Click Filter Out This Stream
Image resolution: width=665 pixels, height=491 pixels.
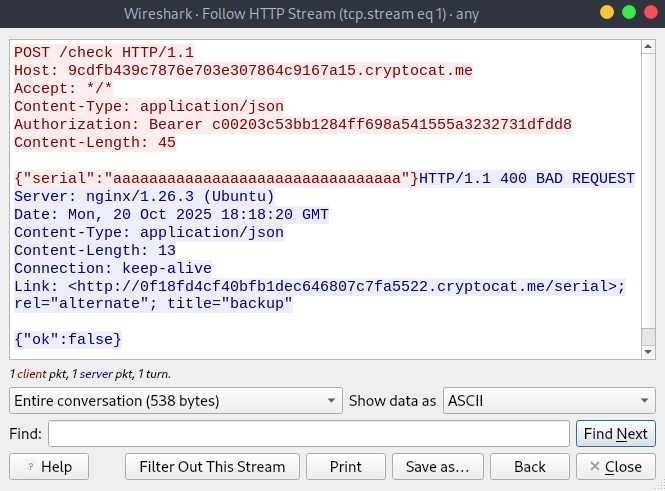(x=212, y=467)
